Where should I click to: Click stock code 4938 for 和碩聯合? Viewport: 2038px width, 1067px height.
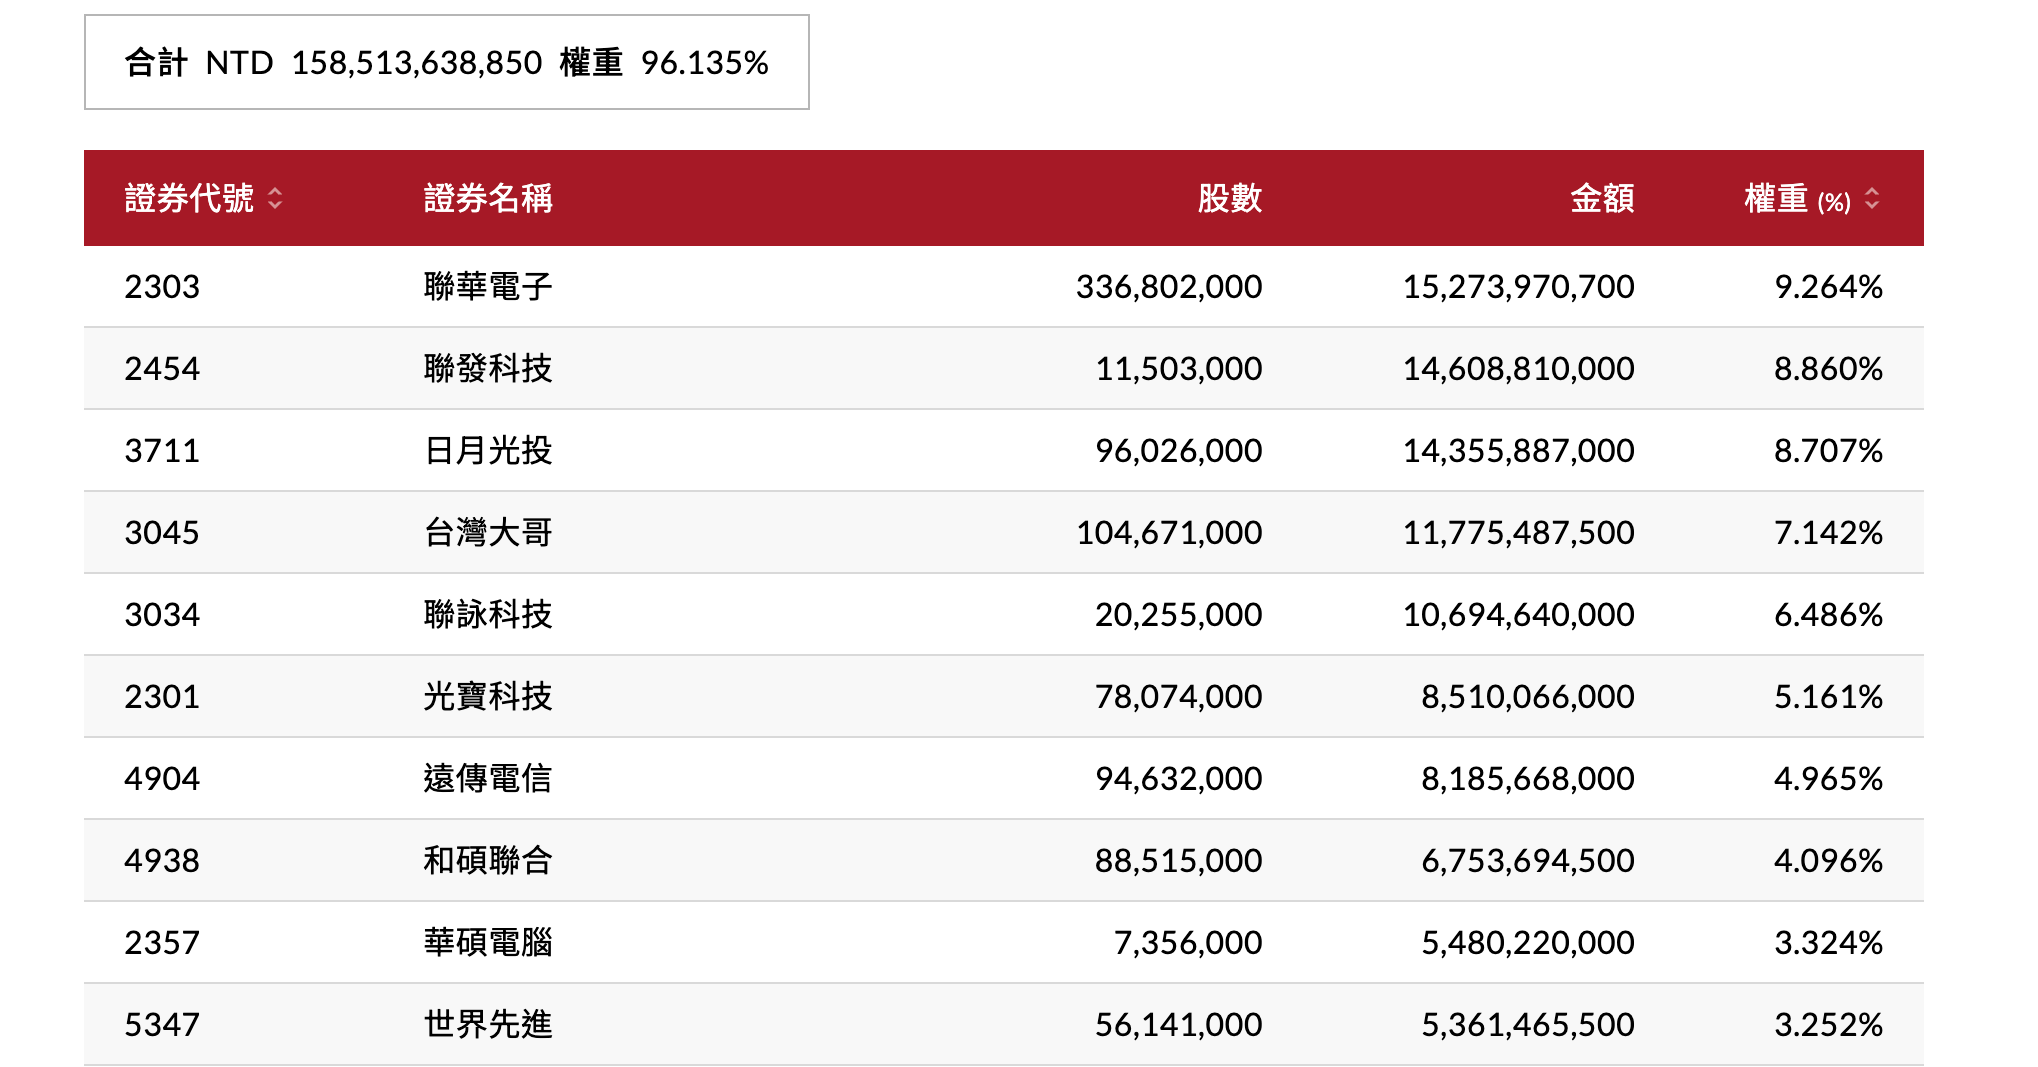[x=160, y=860]
